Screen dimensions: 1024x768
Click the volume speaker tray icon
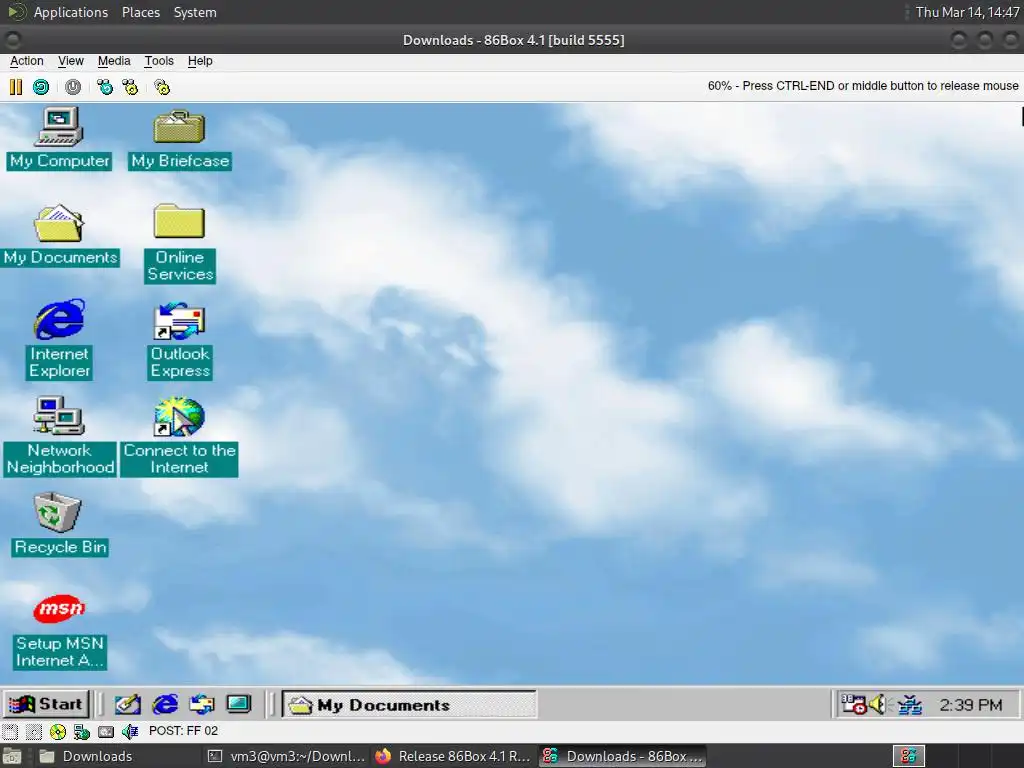(x=878, y=704)
